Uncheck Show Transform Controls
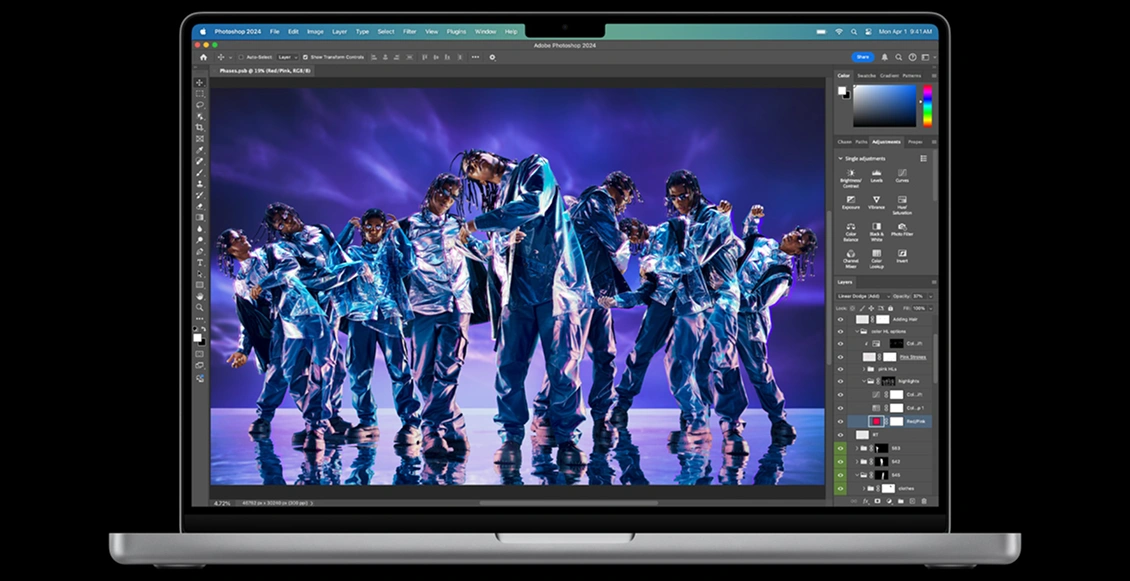 point(306,57)
